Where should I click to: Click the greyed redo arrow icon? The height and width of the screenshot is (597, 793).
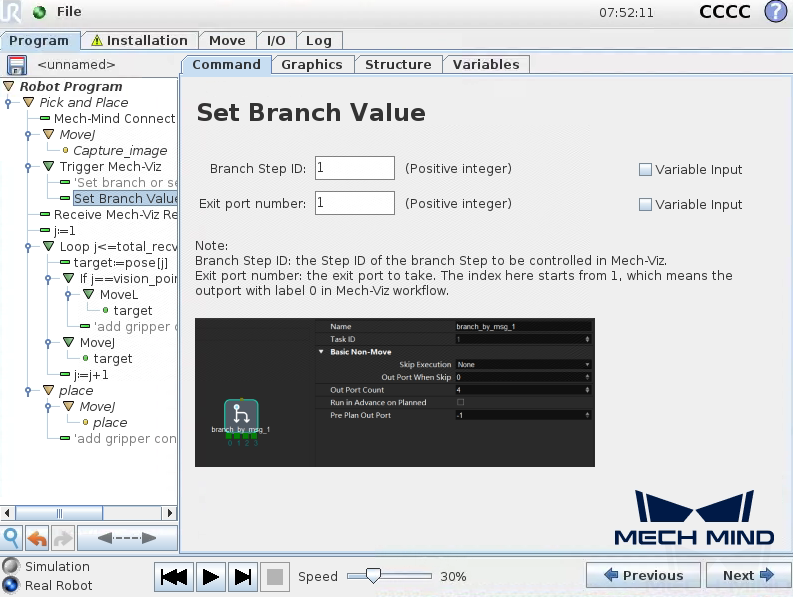63,538
